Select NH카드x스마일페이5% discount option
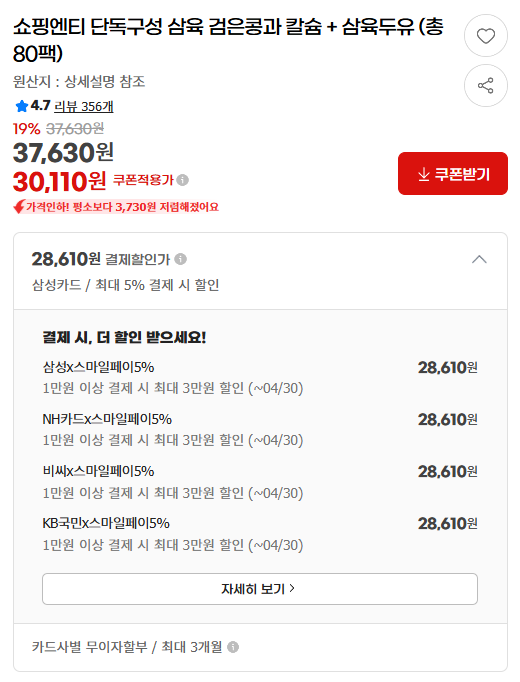The width and height of the screenshot is (520, 682). (260, 429)
